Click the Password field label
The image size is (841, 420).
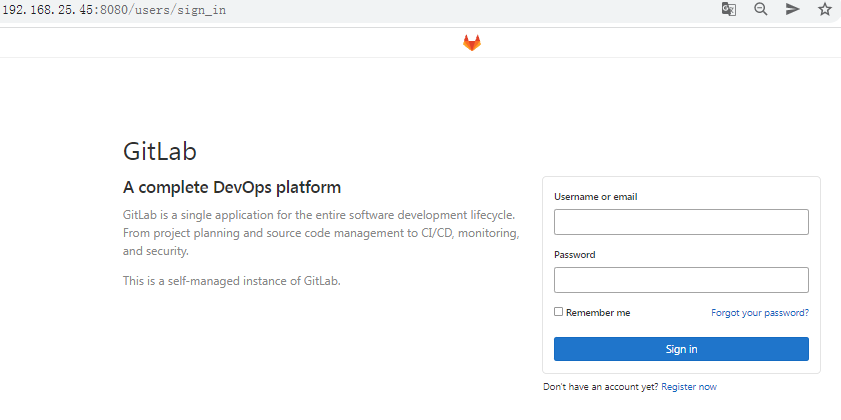575,255
